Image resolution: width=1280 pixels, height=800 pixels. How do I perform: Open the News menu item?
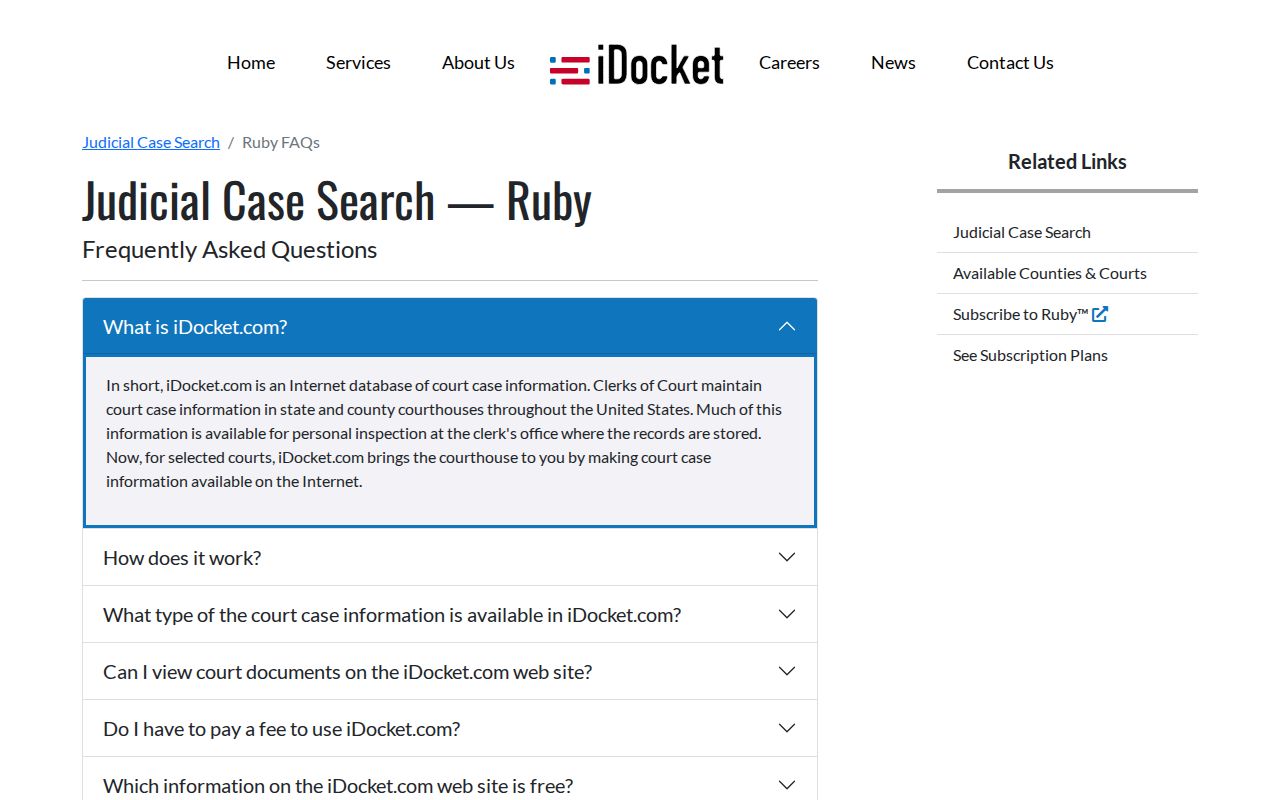click(x=893, y=62)
